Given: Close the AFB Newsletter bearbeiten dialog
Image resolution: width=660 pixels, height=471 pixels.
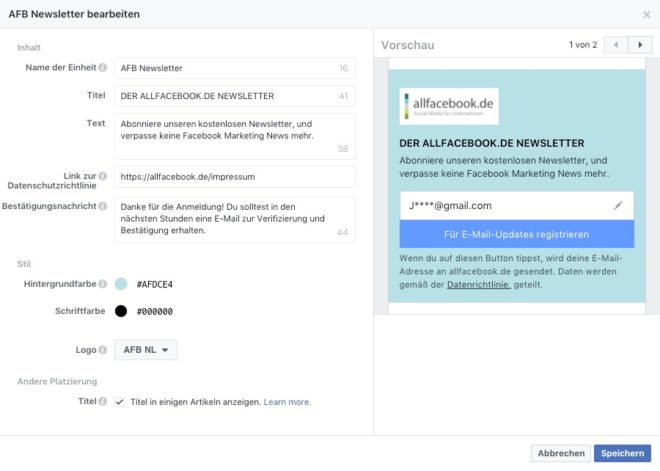Looking at the screenshot, I should (647, 15).
